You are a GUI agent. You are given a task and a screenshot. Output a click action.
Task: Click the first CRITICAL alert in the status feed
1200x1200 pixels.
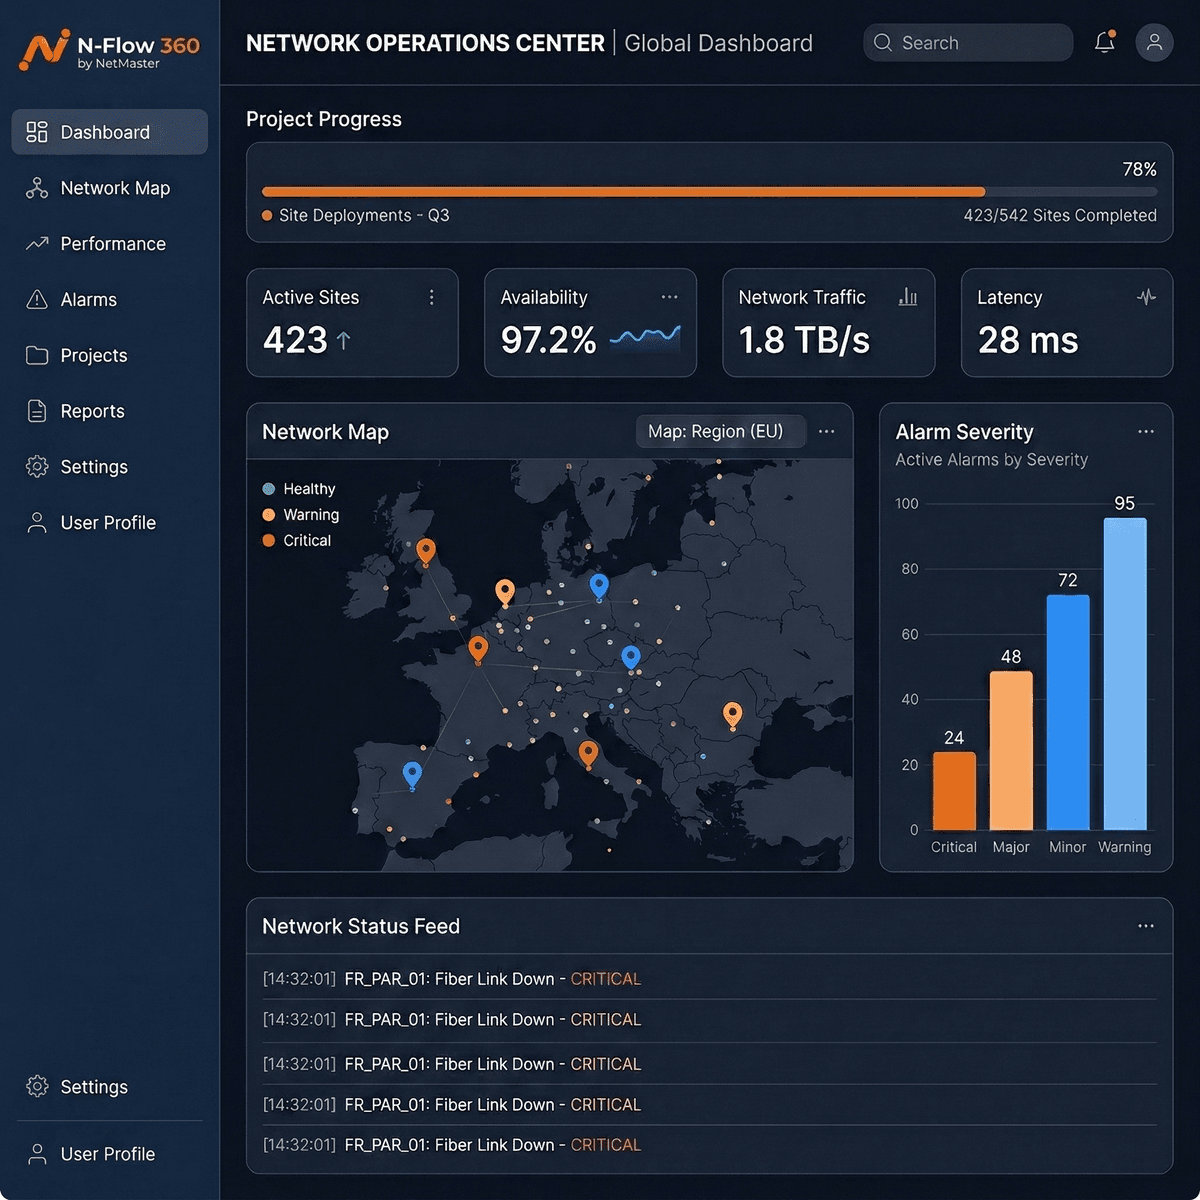click(605, 979)
